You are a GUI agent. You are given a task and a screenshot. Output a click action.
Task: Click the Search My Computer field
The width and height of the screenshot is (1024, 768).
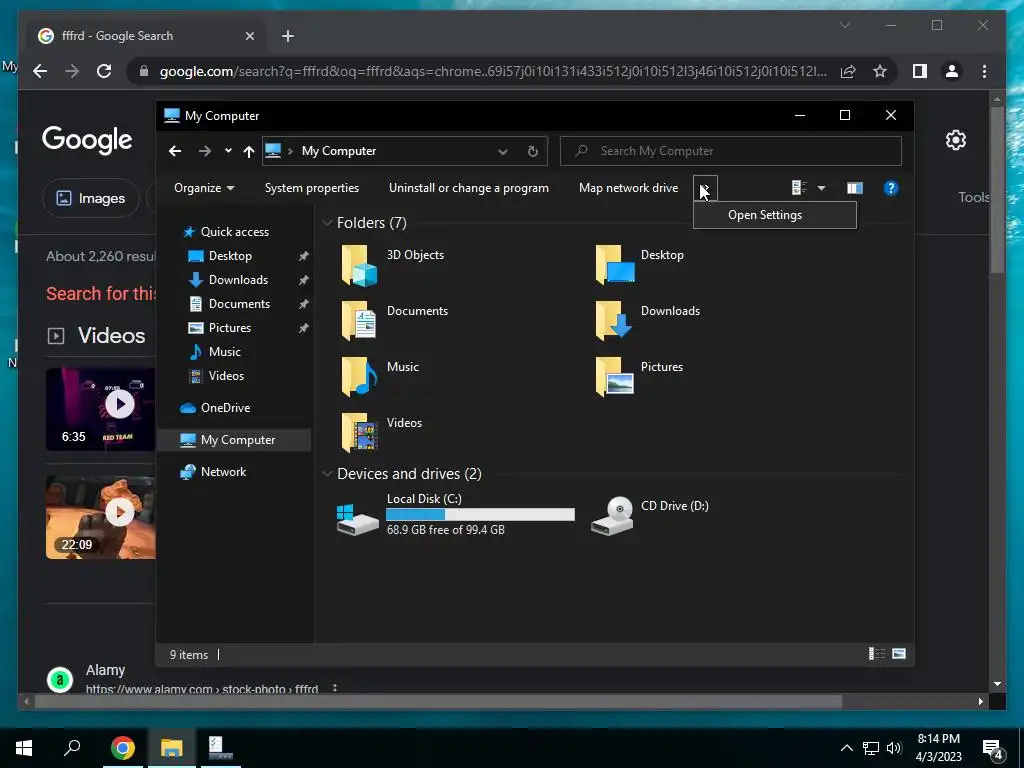click(731, 151)
